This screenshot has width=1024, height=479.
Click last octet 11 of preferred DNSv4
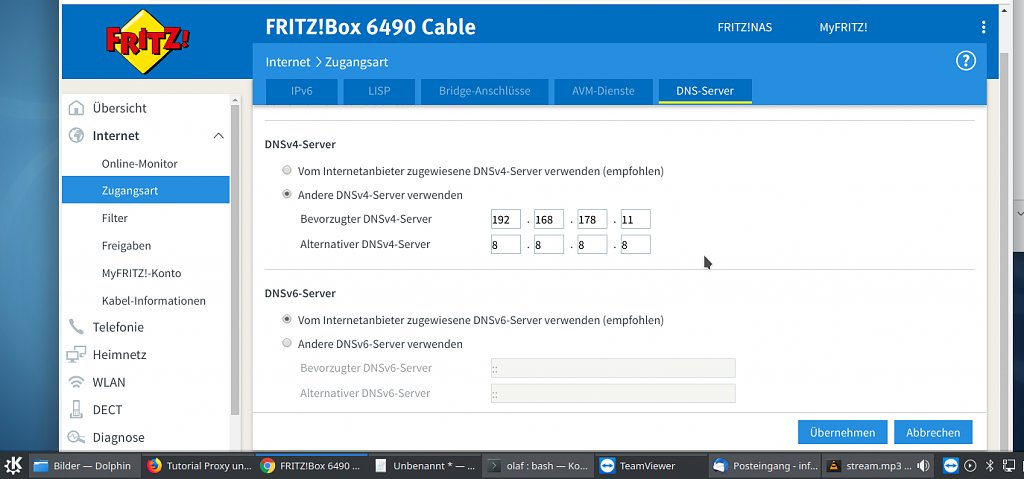(x=635, y=220)
